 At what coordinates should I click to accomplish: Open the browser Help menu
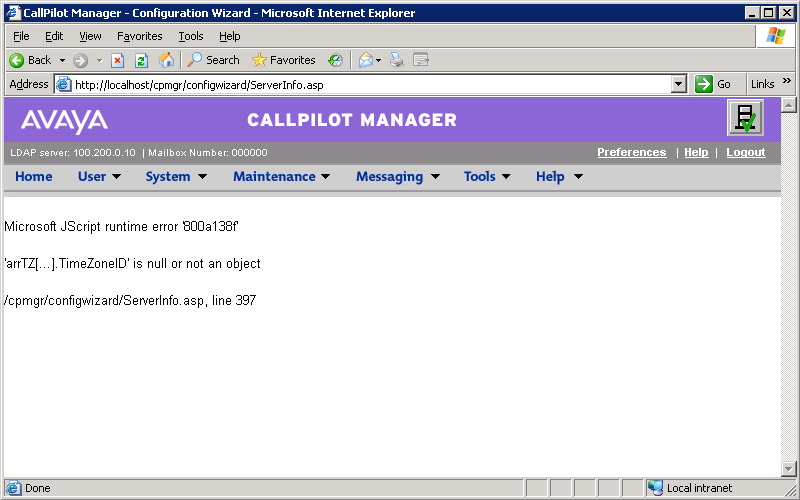pos(230,36)
